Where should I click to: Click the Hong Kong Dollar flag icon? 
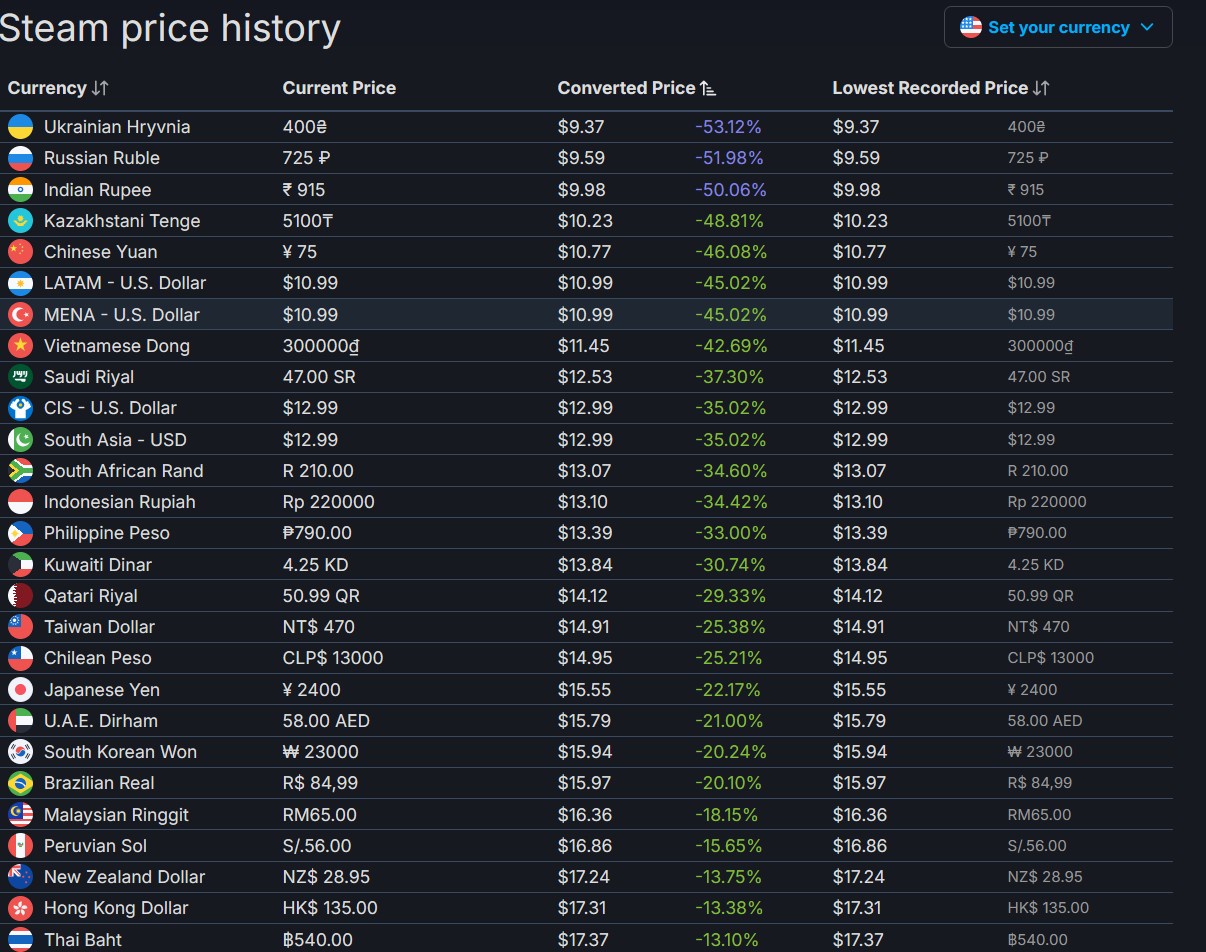[20, 908]
